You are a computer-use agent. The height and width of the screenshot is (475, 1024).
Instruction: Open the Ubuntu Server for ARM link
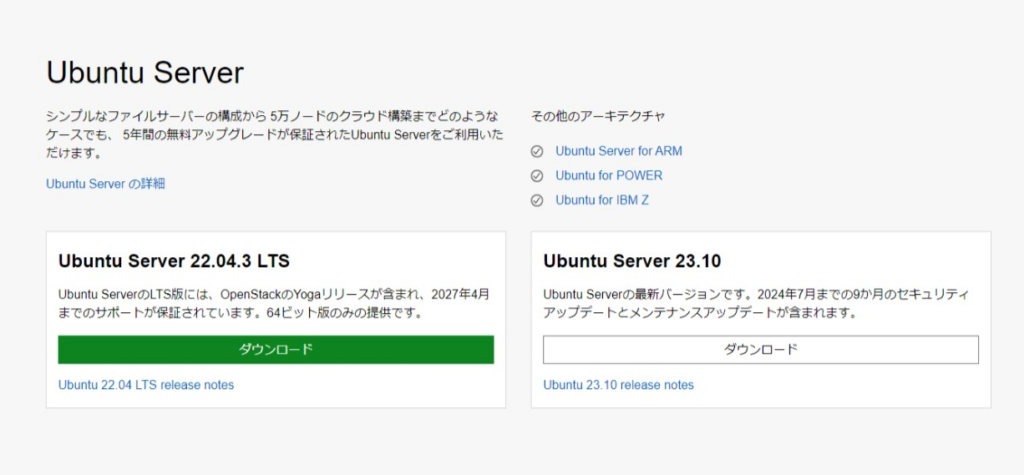click(x=618, y=151)
